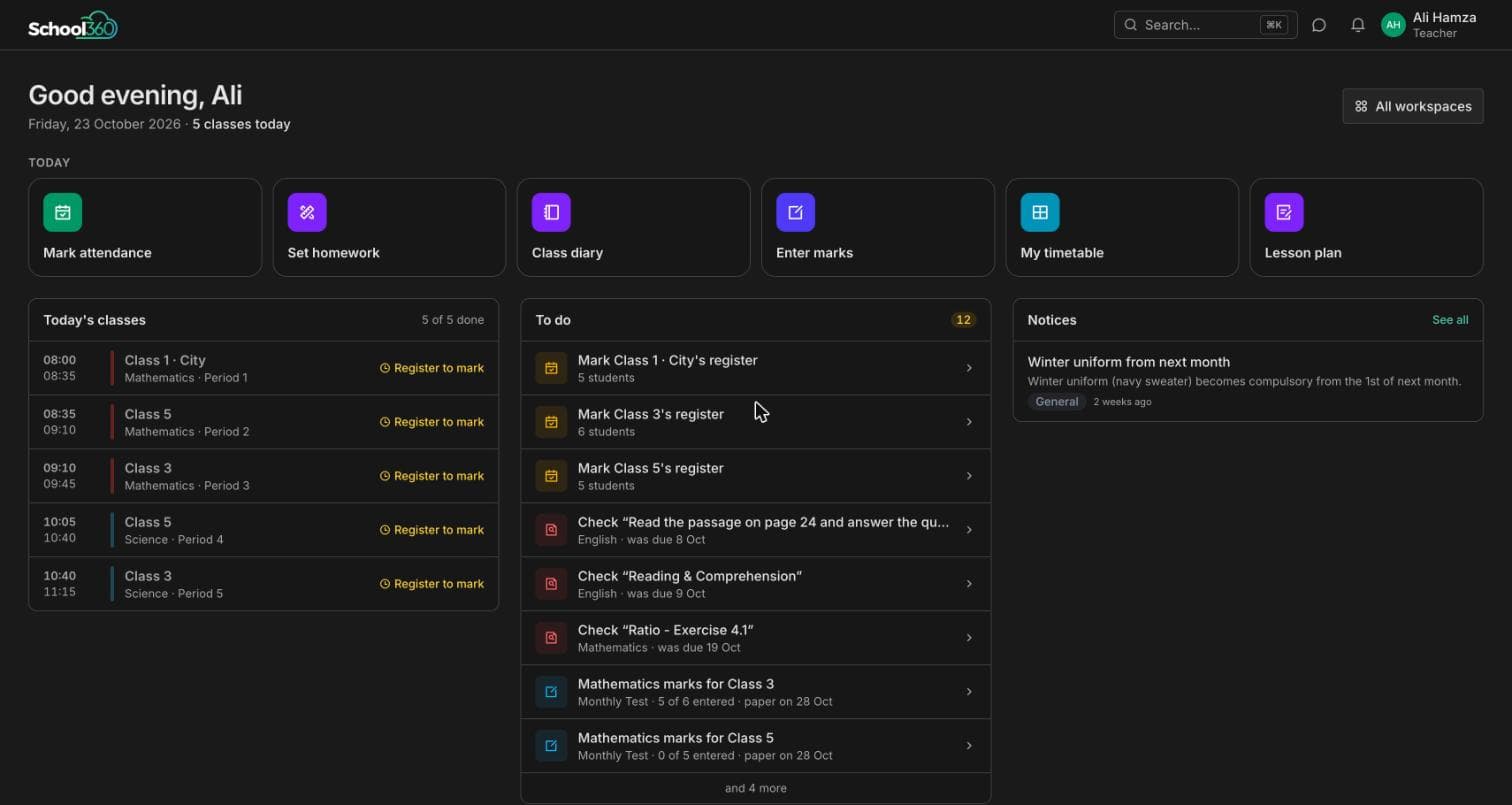
Task: Click Register to mark for Class 1 · City
Action: pos(432,368)
